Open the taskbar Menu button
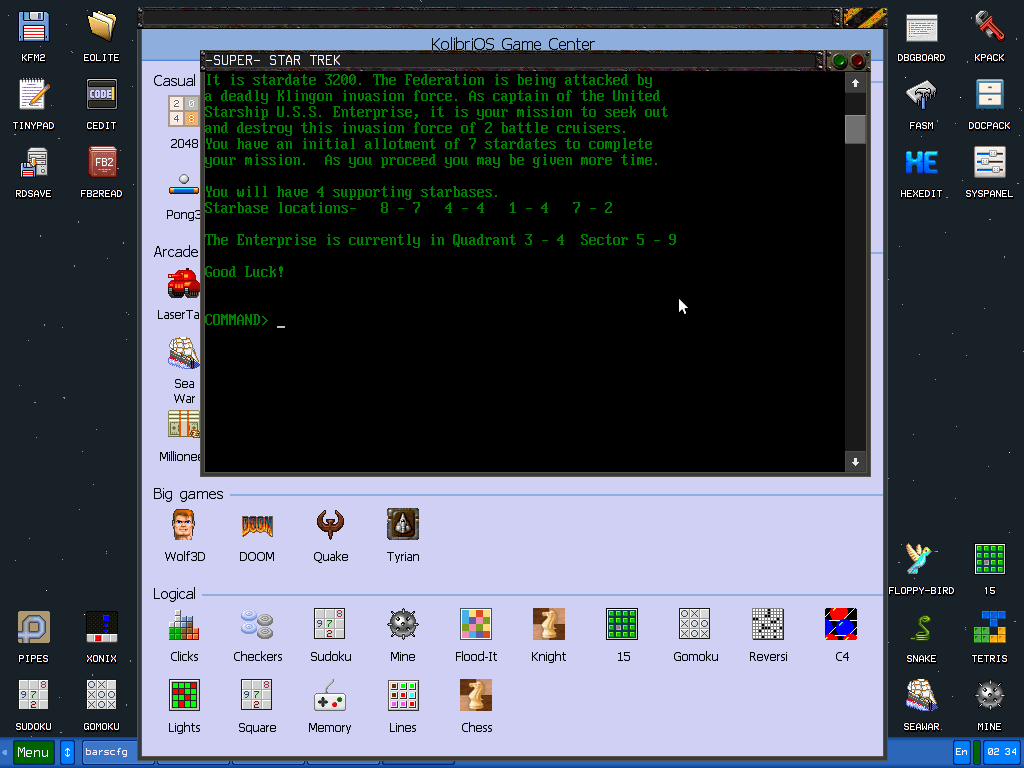 click(x=33, y=752)
